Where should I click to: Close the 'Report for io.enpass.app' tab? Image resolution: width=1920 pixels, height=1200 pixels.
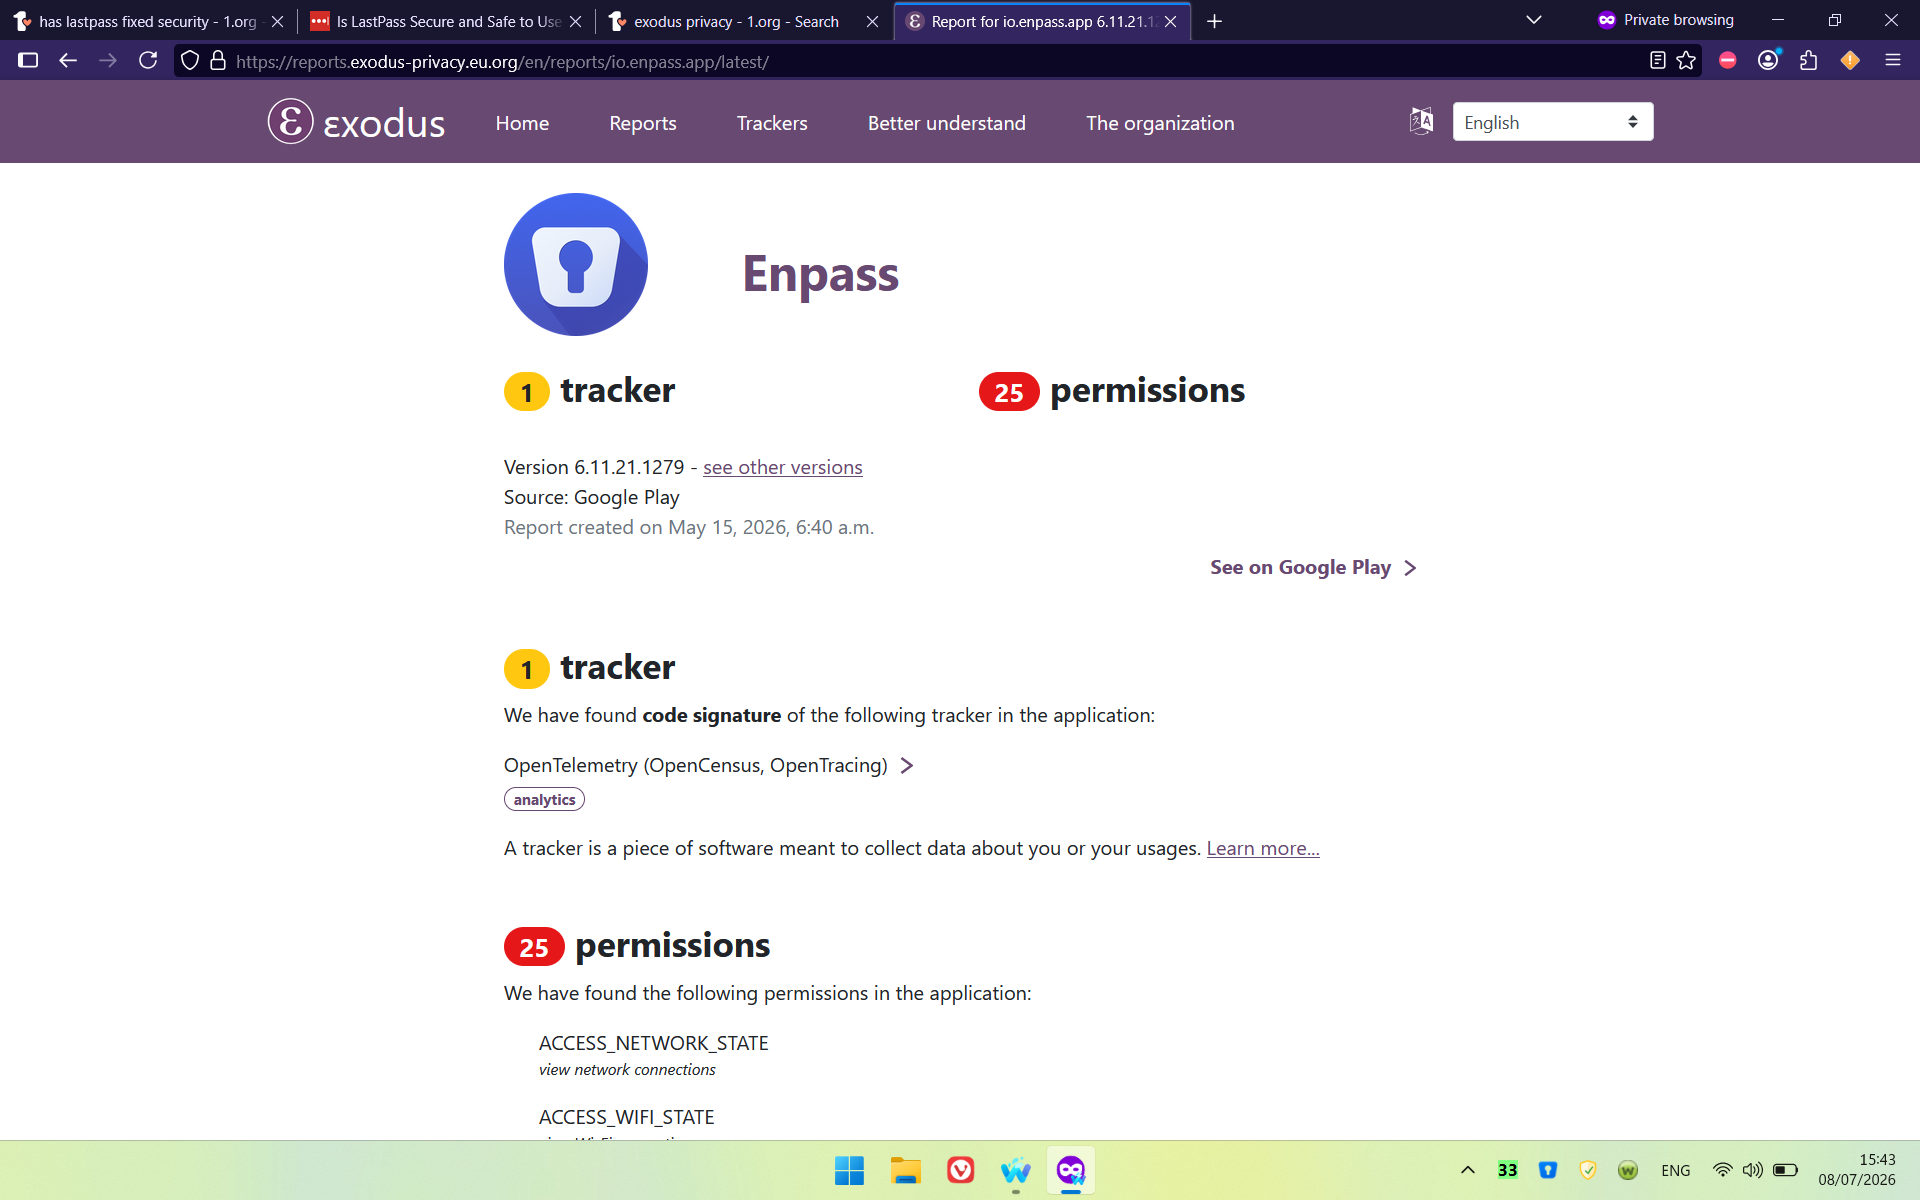pyautogui.click(x=1170, y=21)
